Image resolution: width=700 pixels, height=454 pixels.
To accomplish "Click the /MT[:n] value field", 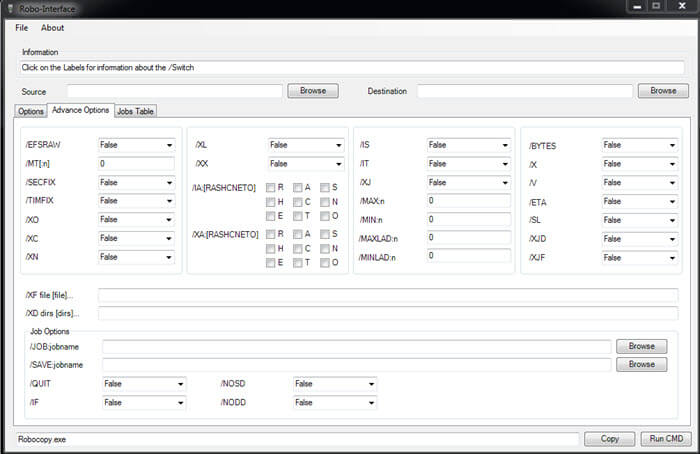I will [x=136, y=163].
